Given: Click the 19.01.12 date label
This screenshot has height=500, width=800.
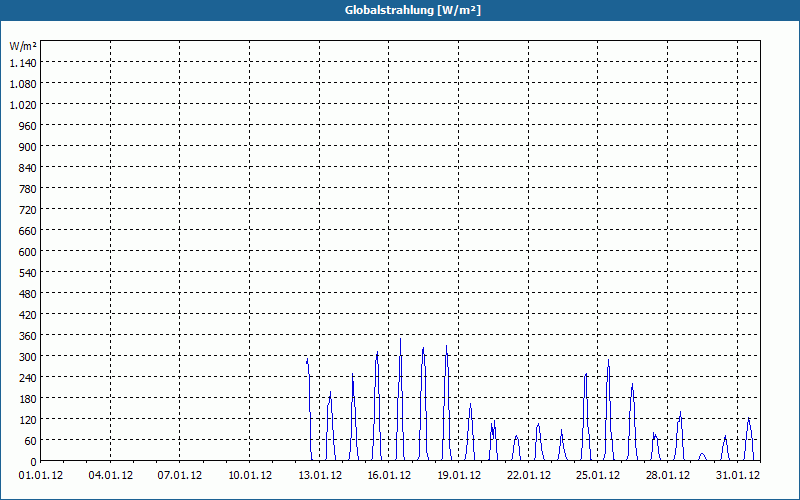Looking at the screenshot, I should point(459,476).
